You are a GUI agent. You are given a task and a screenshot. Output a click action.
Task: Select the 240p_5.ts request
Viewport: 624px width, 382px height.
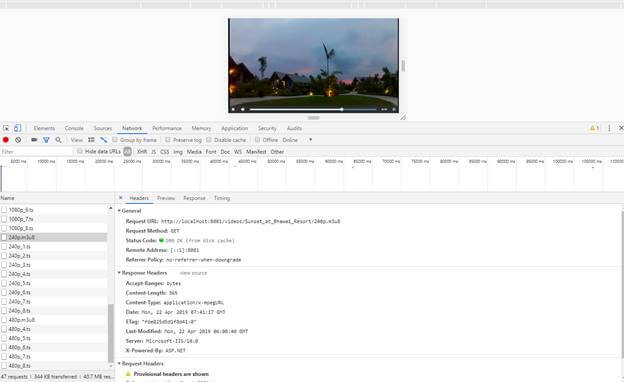(x=54, y=283)
